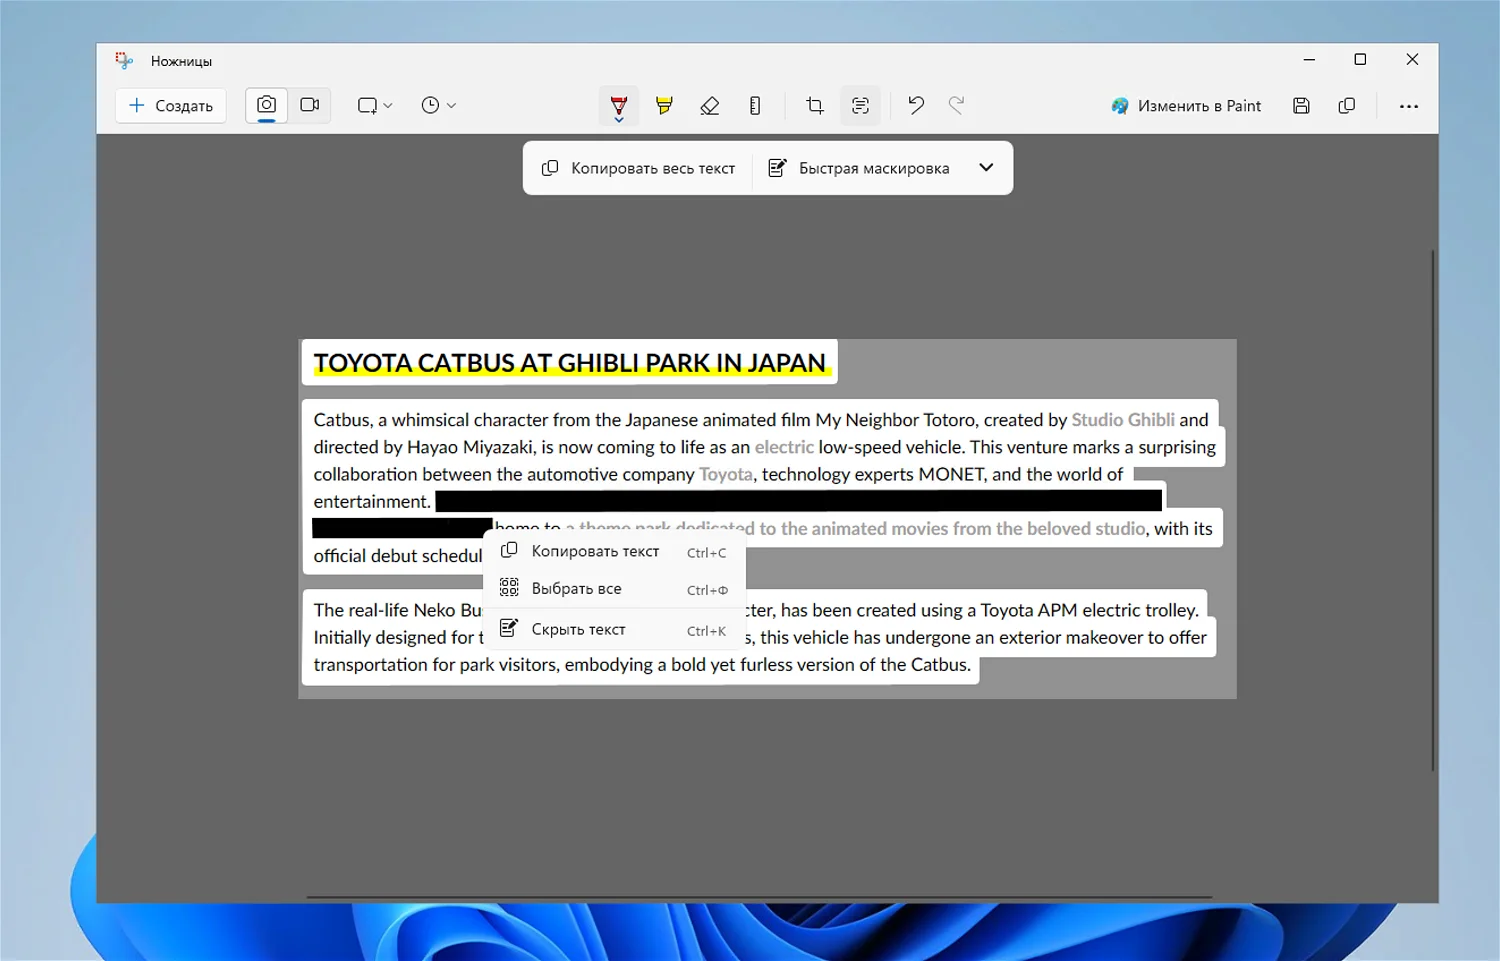Click the Snipping Tool app icon in title bar
Image resolution: width=1500 pixels, height=961 pixels.
124,61
